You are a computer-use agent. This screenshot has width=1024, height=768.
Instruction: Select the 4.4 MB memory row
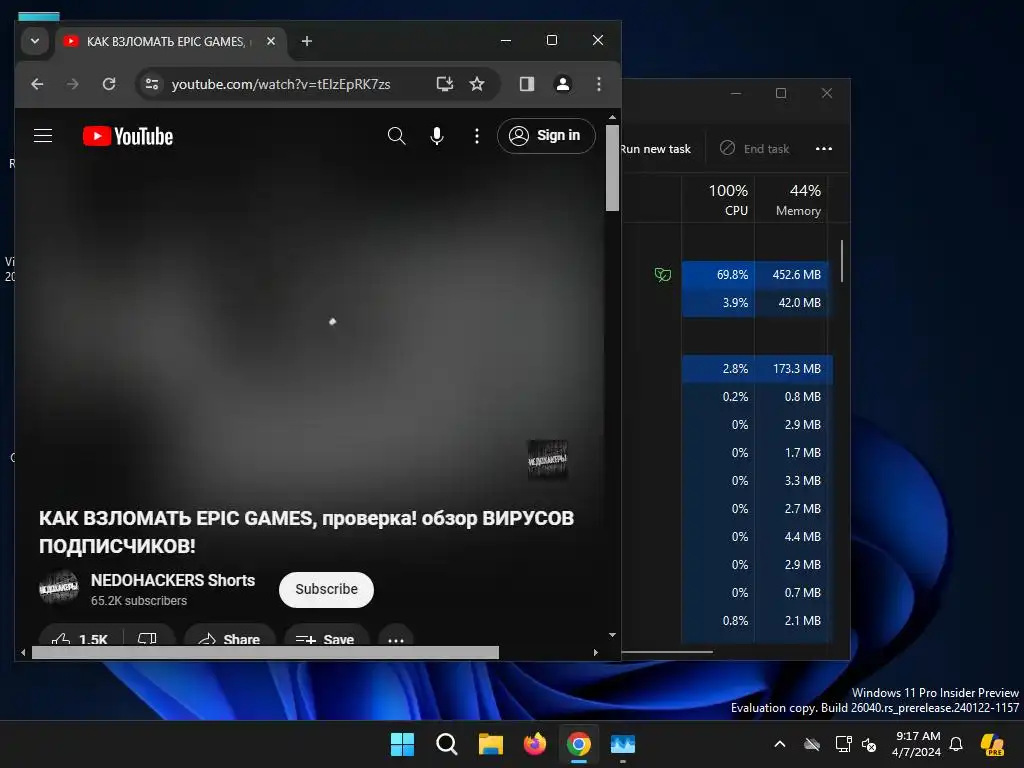725,536
